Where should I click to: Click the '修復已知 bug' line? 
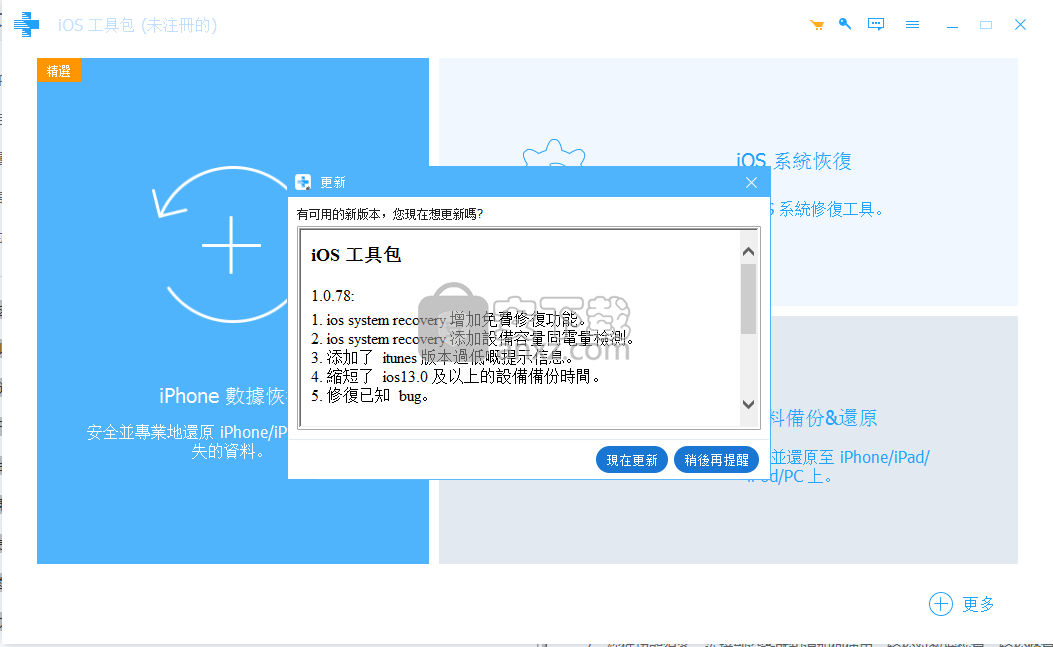point(370,396)
